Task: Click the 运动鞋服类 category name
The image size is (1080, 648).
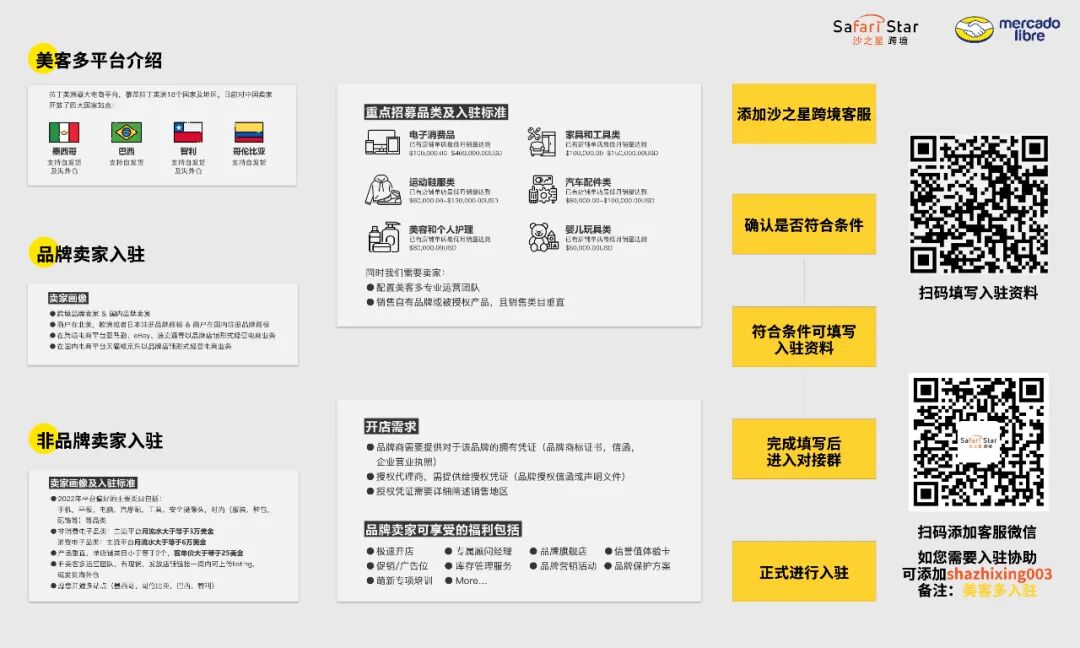Action: coord(431,182)
